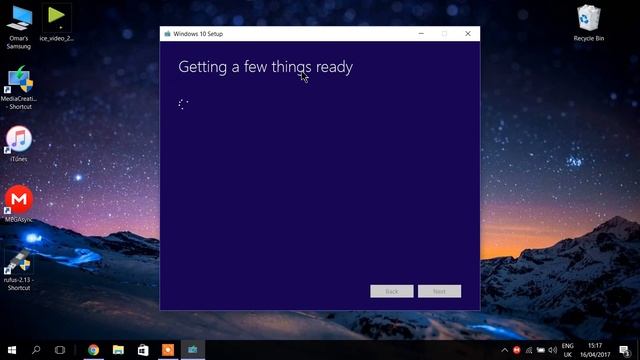Open the iTunes desktop shortcut
Image resolution: width=640 pixels, height=360 pixels.
(x=19, y=144)
